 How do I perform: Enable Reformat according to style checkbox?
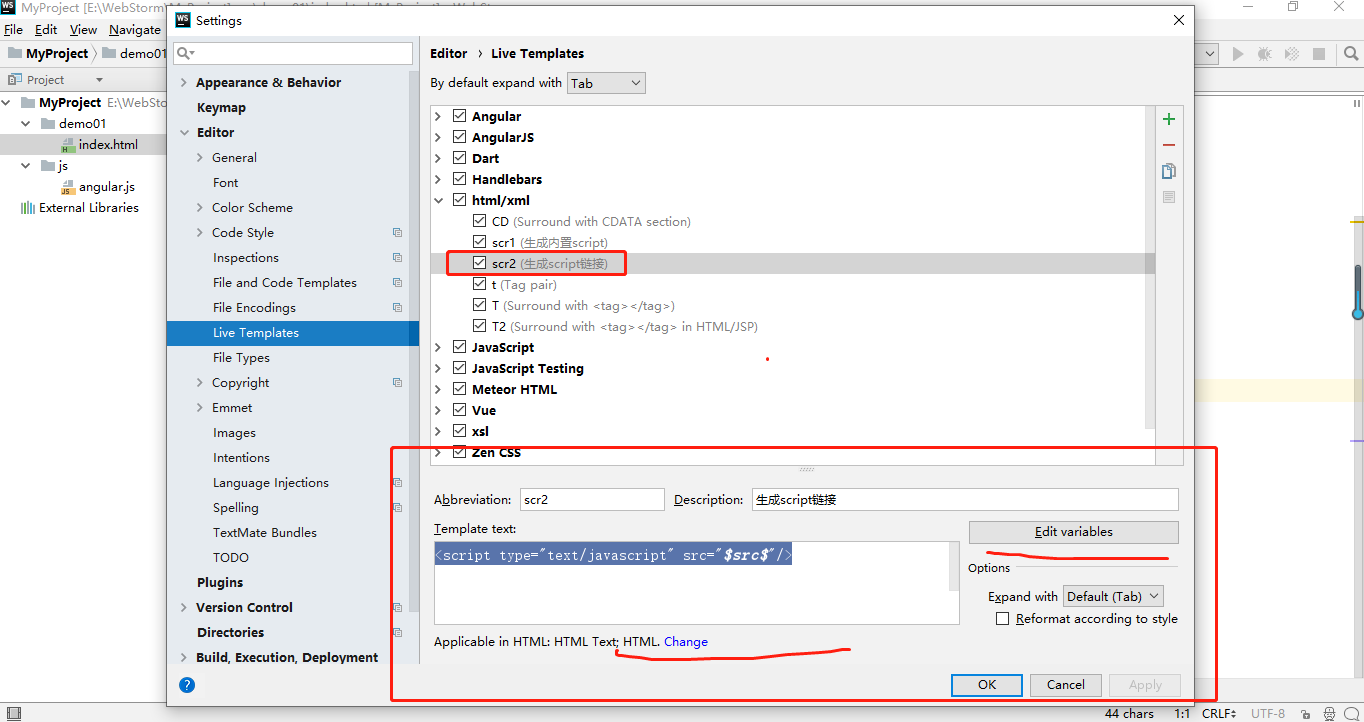point(1003,619)
